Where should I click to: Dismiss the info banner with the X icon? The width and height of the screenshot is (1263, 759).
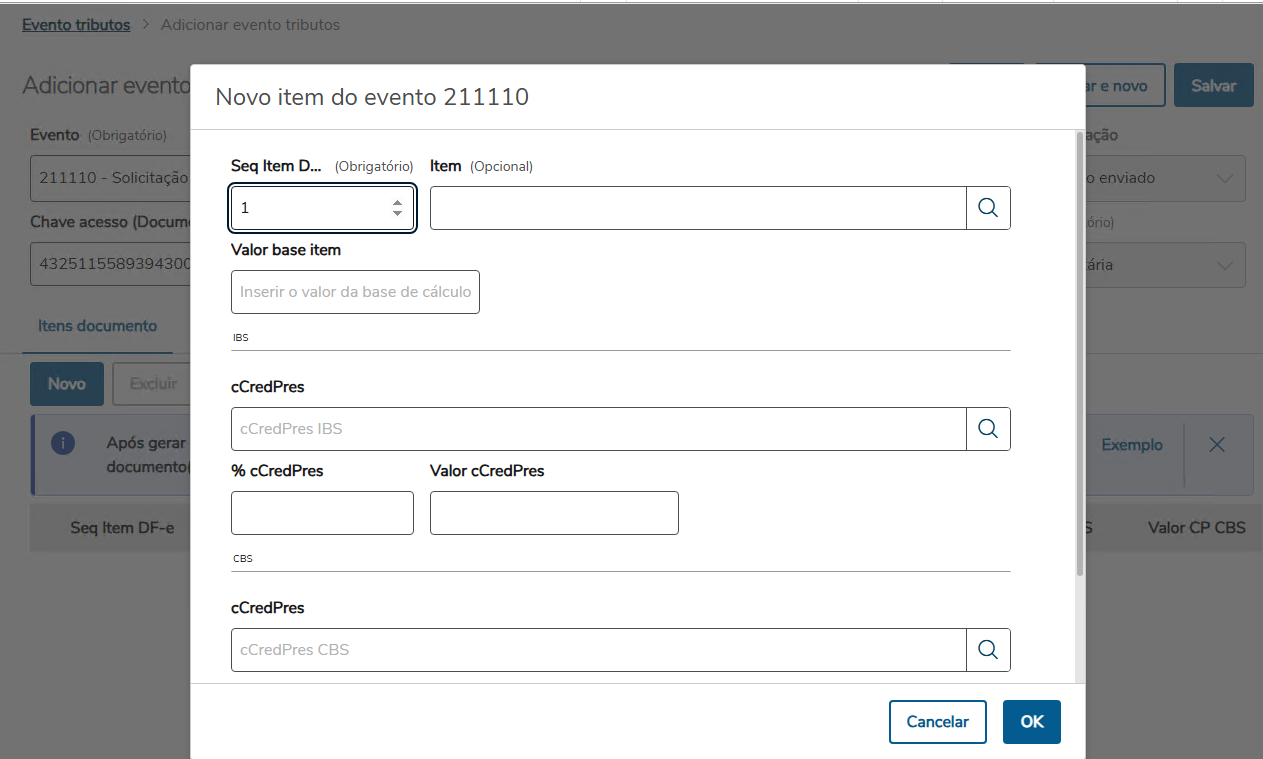(1217, 445)
